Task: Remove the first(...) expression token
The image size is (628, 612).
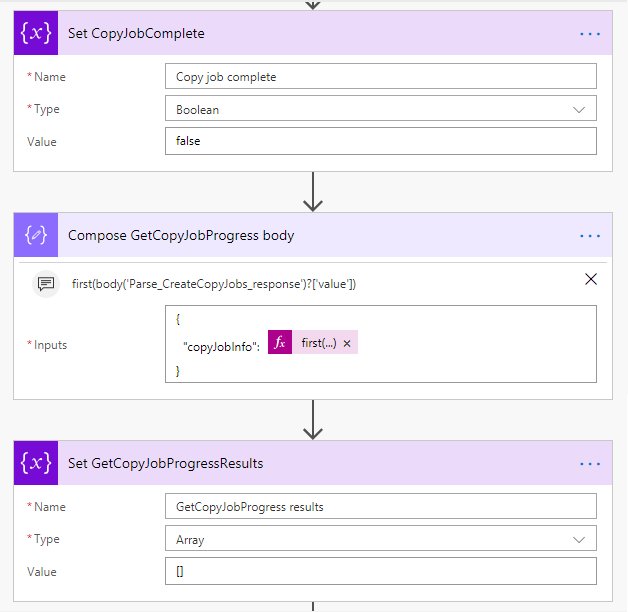Action: click(x=347, y=343)
